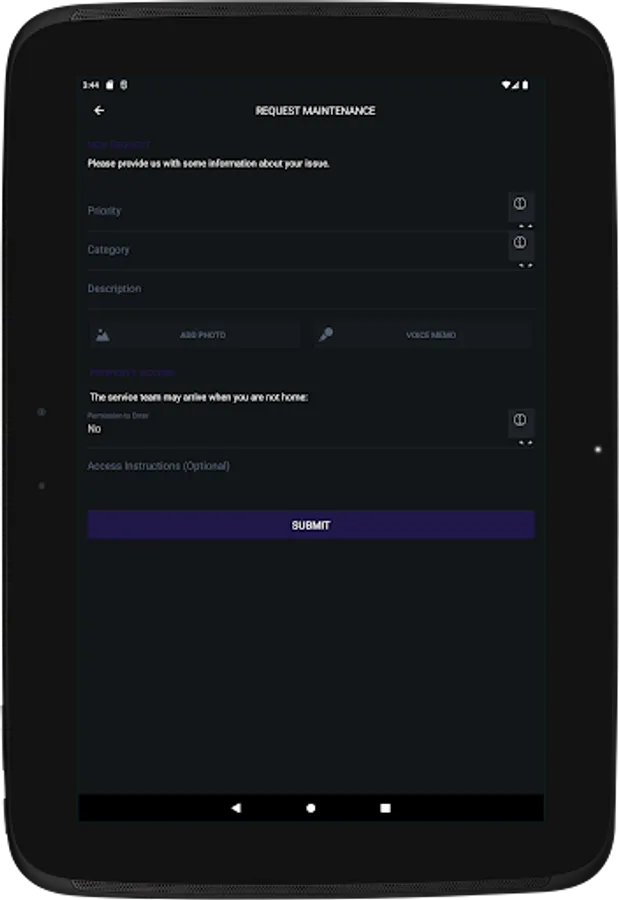Tap the Android back navigation triangle

point(236,808)
